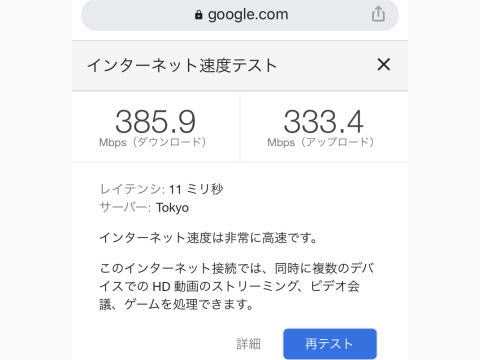
Task: Click the サーバー Tokyo line
Action: click(x=144, y=208)
